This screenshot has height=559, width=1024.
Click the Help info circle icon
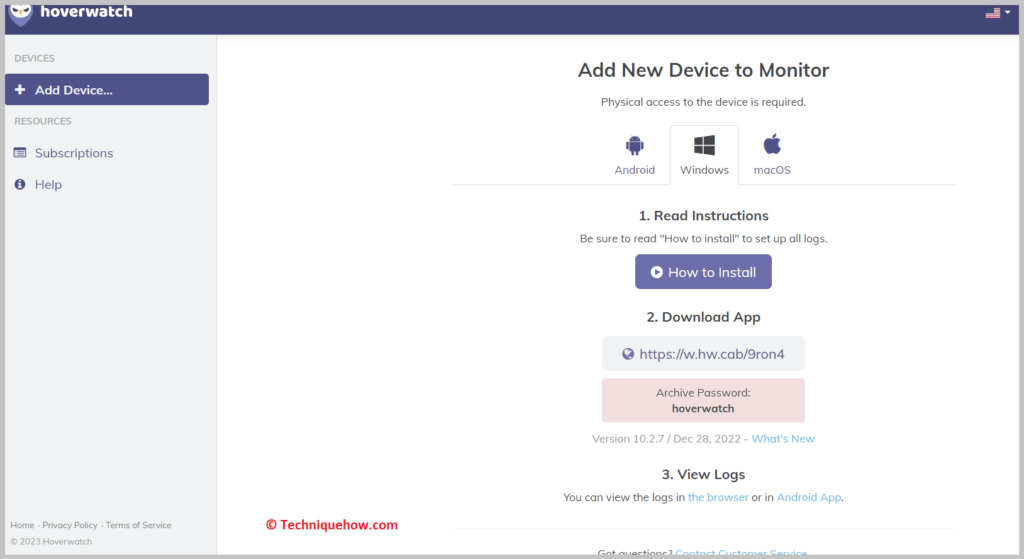20,184
